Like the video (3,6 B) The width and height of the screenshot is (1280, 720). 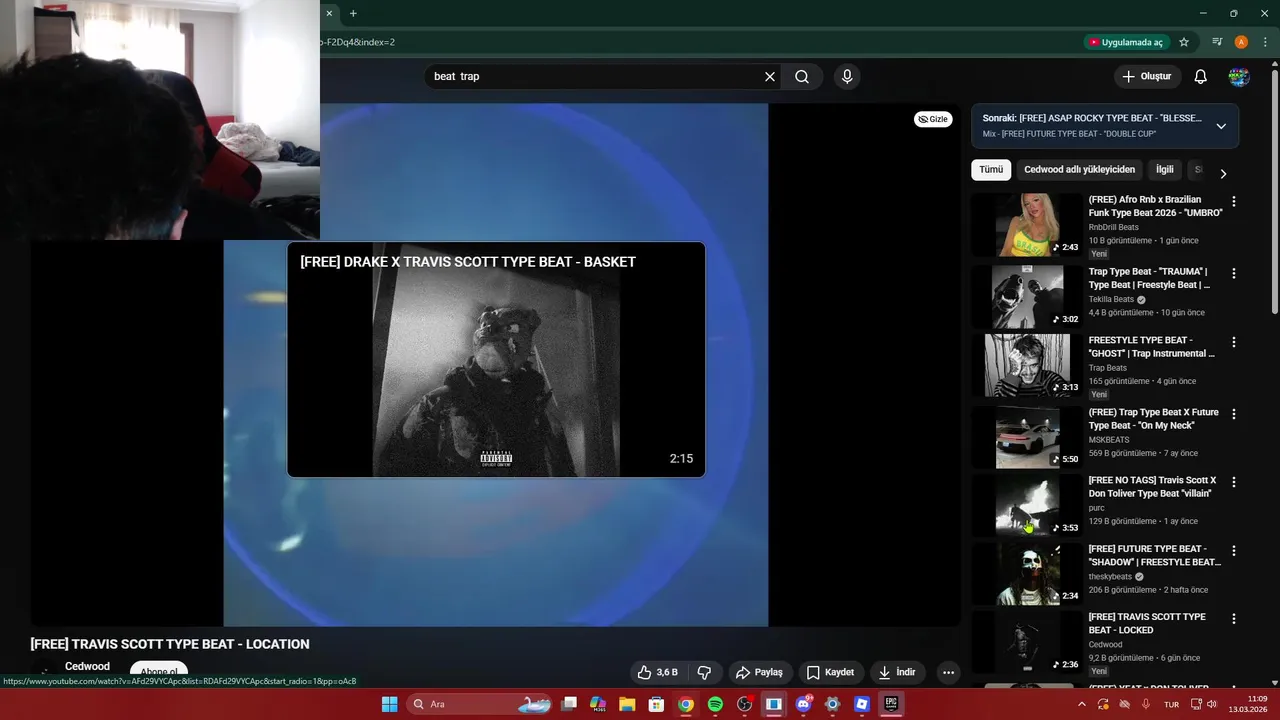click(658, 672)
